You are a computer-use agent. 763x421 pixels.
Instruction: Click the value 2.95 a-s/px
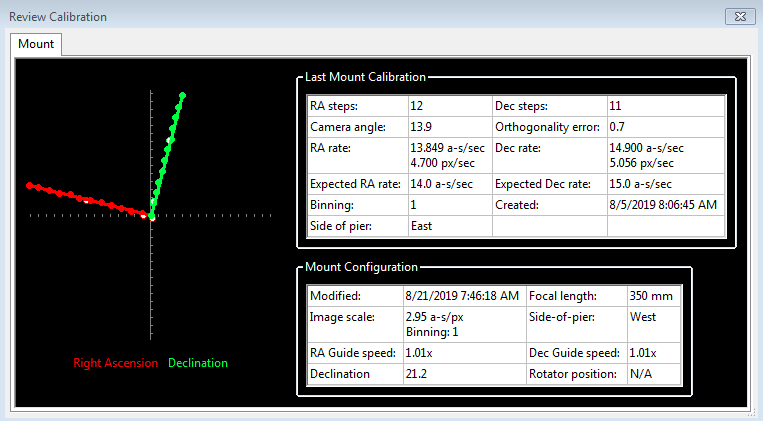pyautogui.click(x=434, y=317)
